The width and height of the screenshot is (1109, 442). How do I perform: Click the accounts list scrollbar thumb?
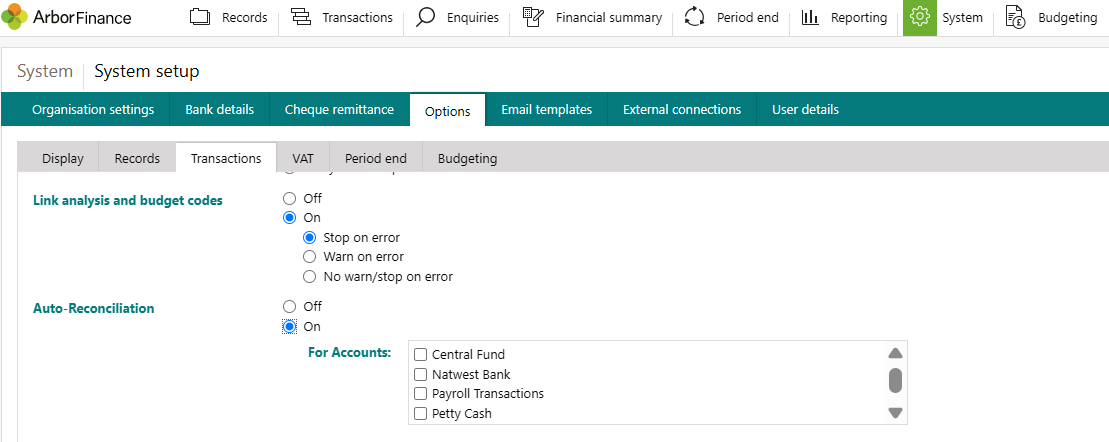click(x=895, y=380)
